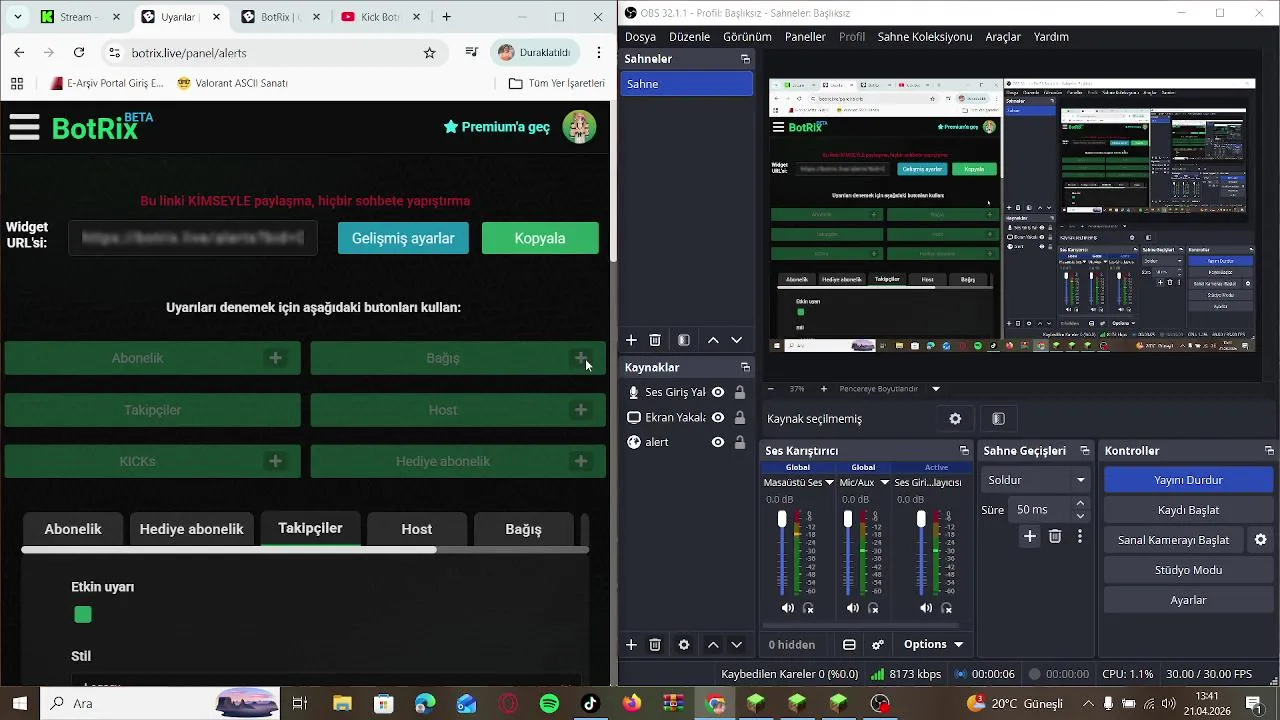Open source properties gear in Kaynaklar toolbar
Viewport: 1280px width, 720px height.
click(x=684, y=645)
